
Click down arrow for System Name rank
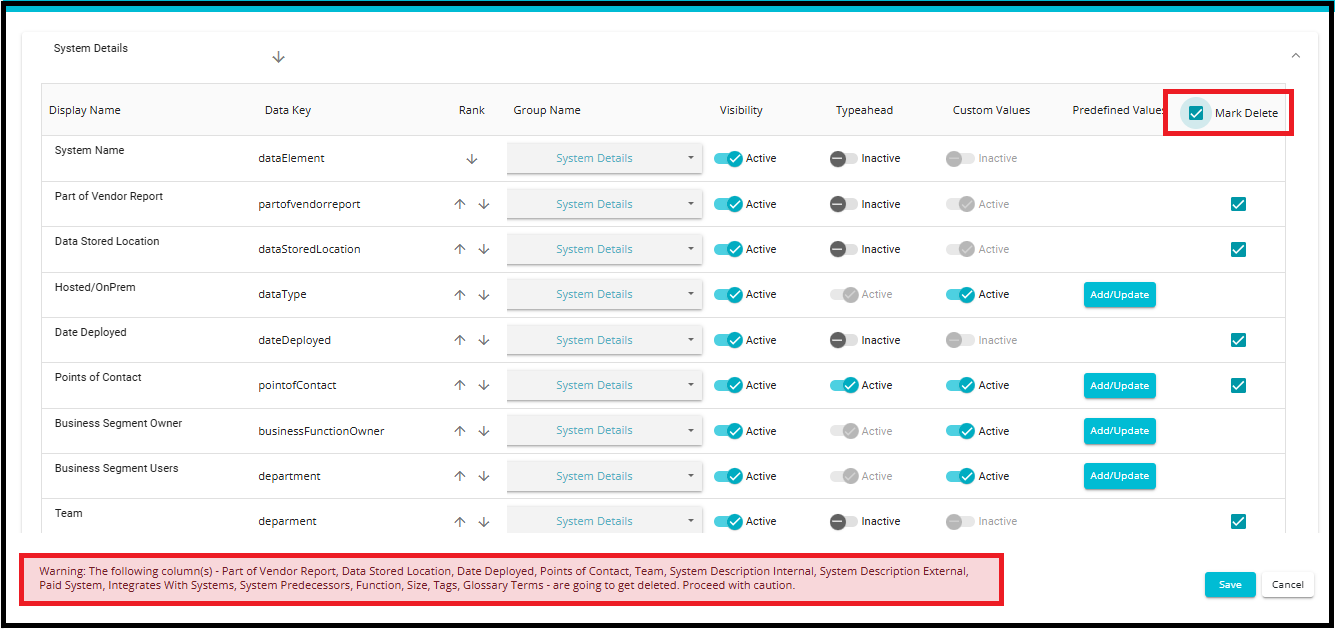point(472,159)
